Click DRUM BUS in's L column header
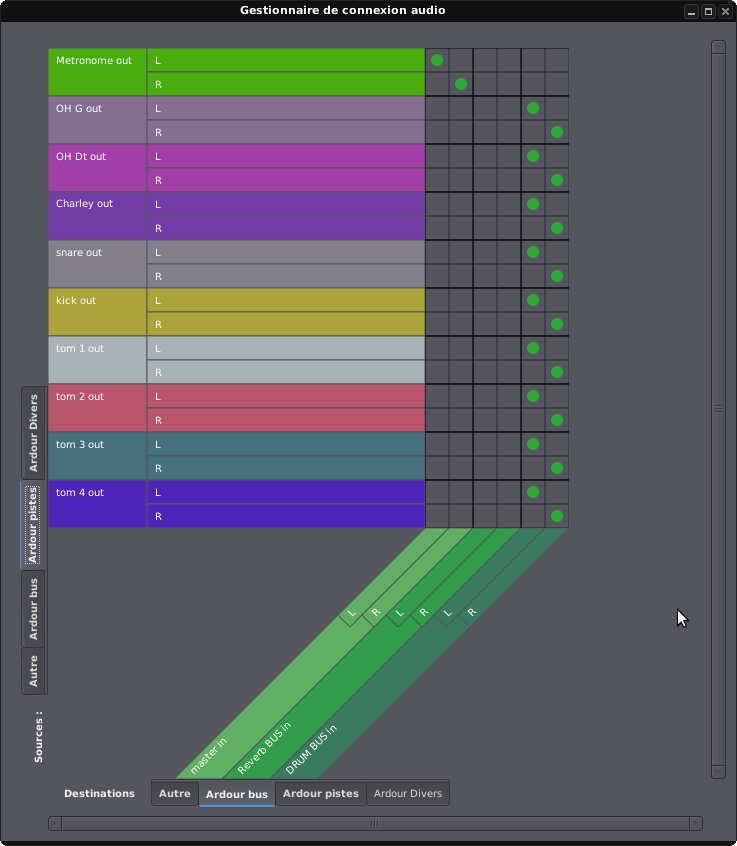Viewport: 737px width, 846px height. (447, 613)
